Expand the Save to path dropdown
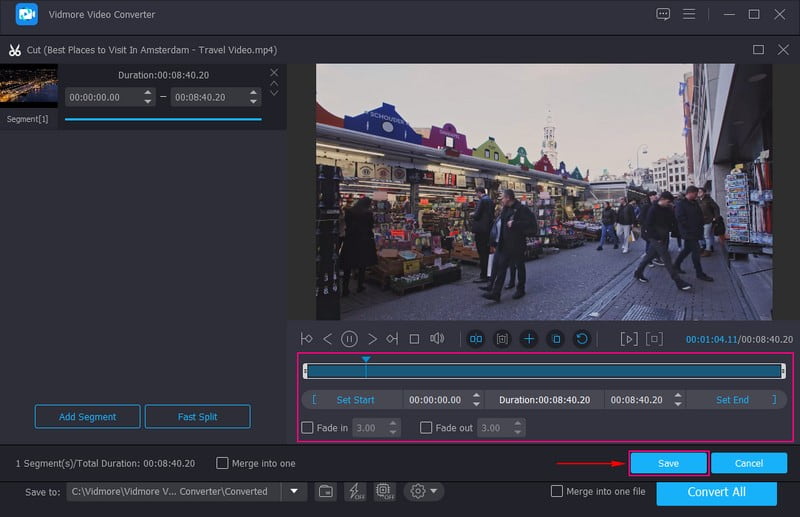Screen dimensions: 800x517 click(294, 491)
